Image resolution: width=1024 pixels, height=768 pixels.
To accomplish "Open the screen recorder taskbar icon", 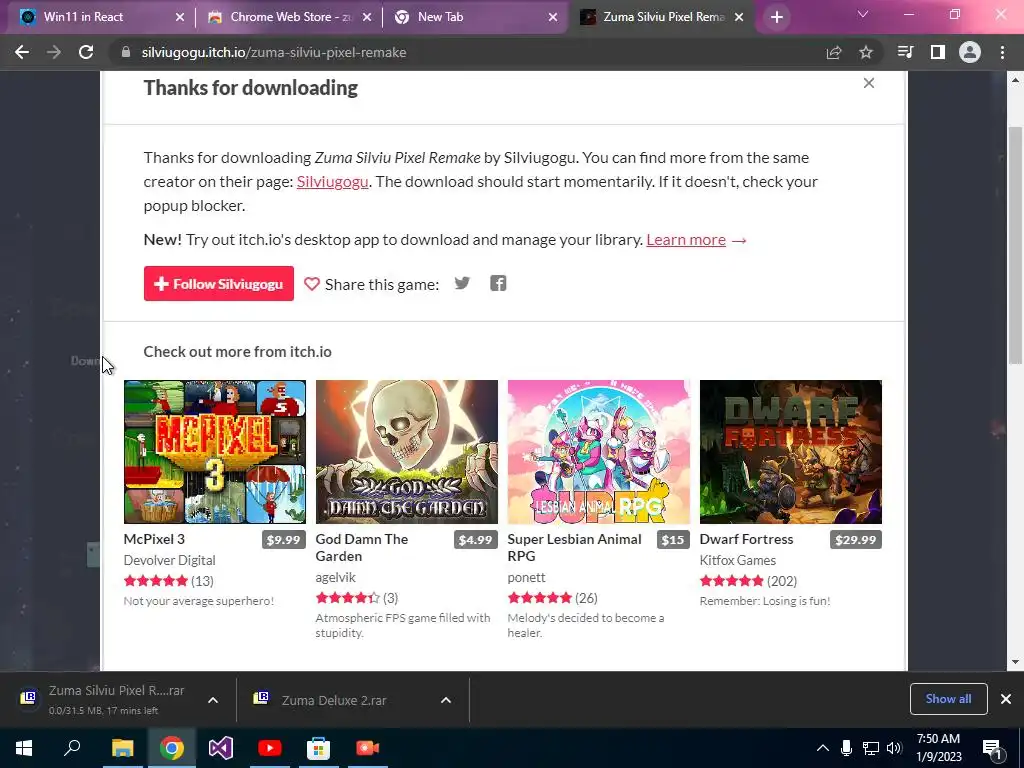I will coord(368,748).
